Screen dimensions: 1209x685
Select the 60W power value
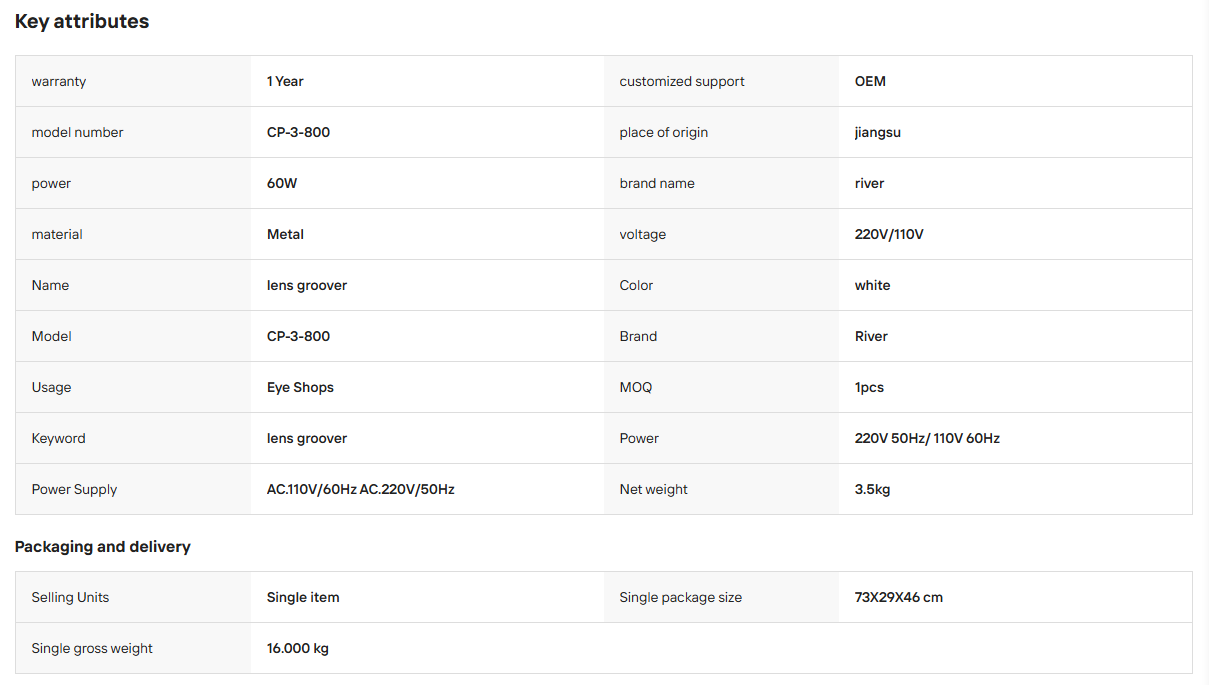(x=281, y=183)
